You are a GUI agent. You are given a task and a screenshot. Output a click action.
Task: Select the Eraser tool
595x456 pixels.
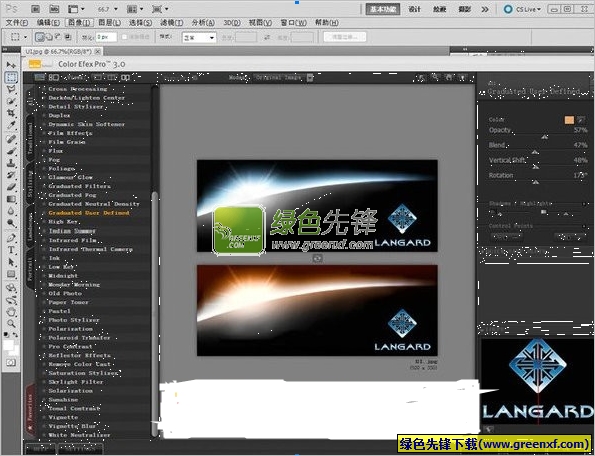[x=11, y=187]
